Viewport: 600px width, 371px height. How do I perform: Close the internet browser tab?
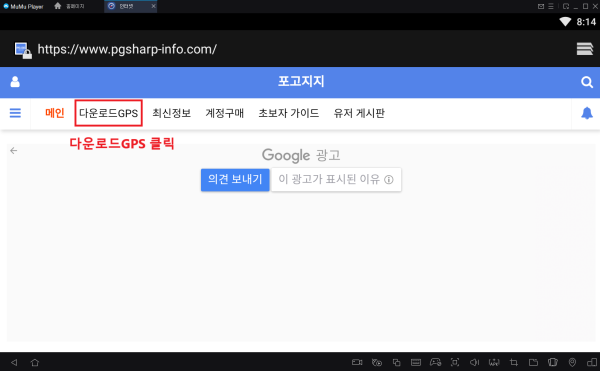pyautogui.click(x=153, y=6)
